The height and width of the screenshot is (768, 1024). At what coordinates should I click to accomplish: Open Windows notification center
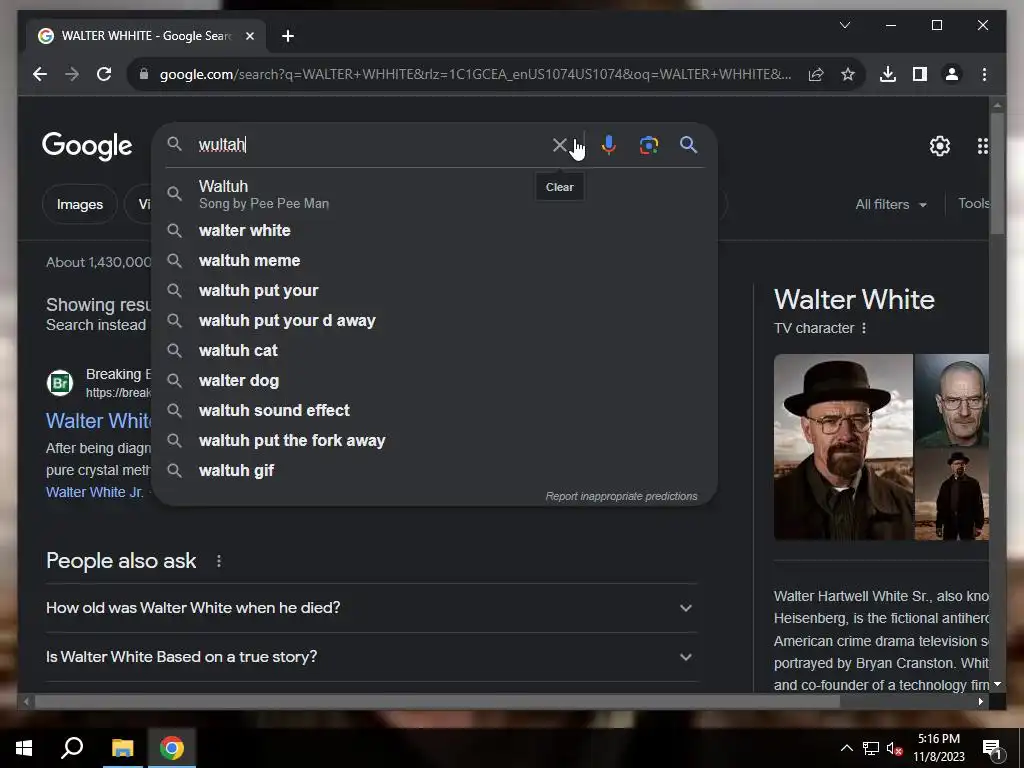pyautogui.click(x=992, y=748)
